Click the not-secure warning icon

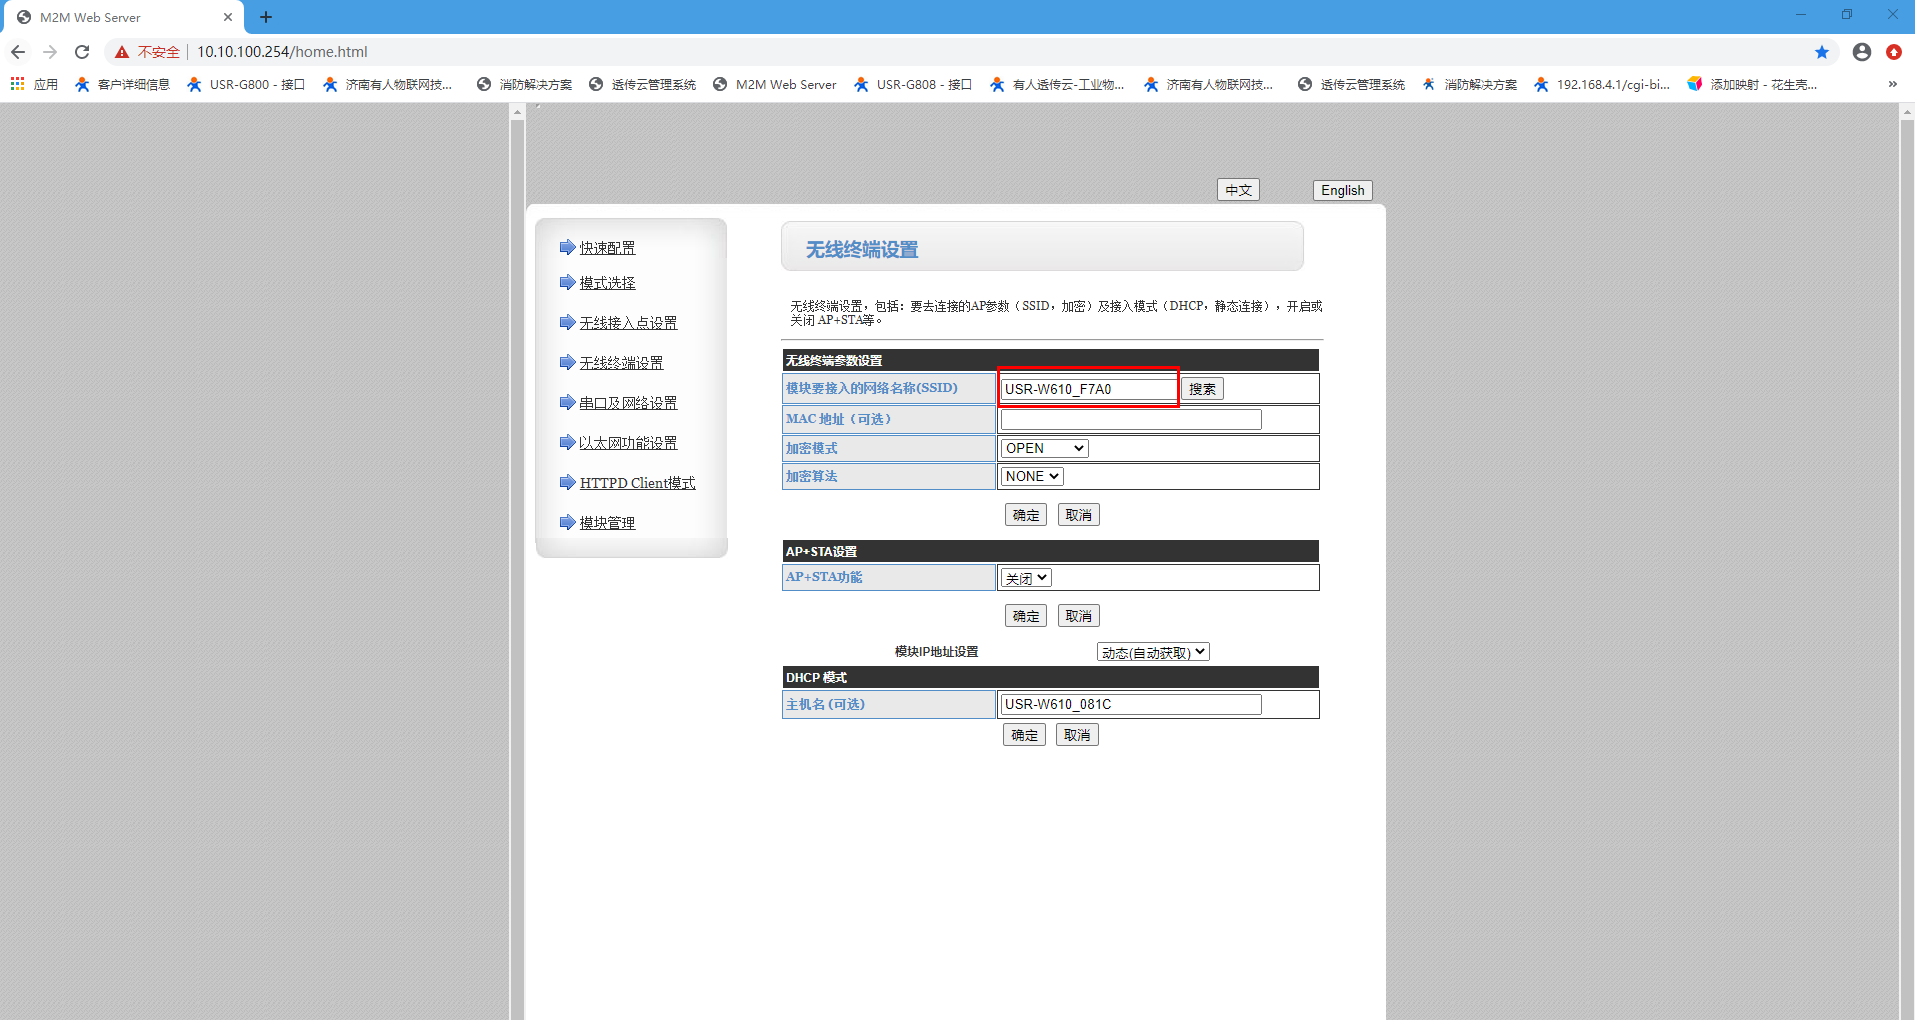pyautogui.click(x=122, y=52)
